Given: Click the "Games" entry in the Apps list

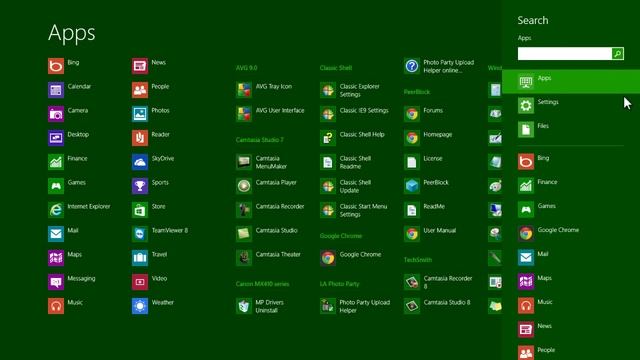Looking at the screenshot, I should coord(67,186).
